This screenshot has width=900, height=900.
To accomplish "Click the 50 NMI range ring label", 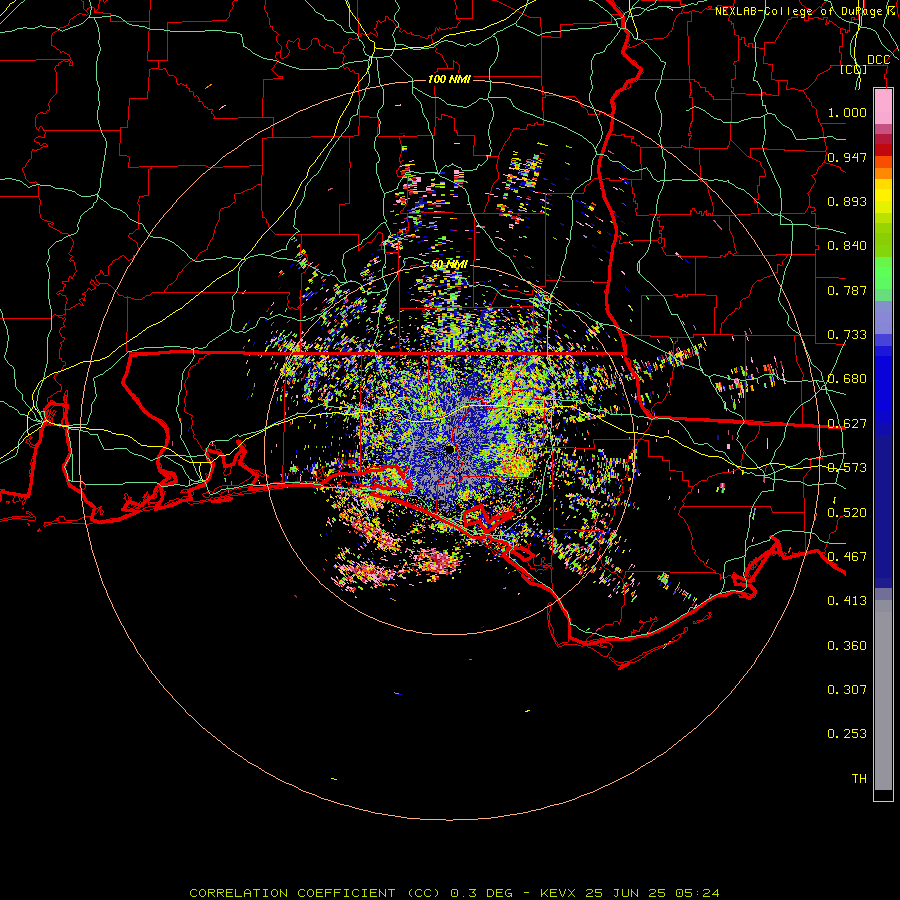I will click(x=449, y=265).
